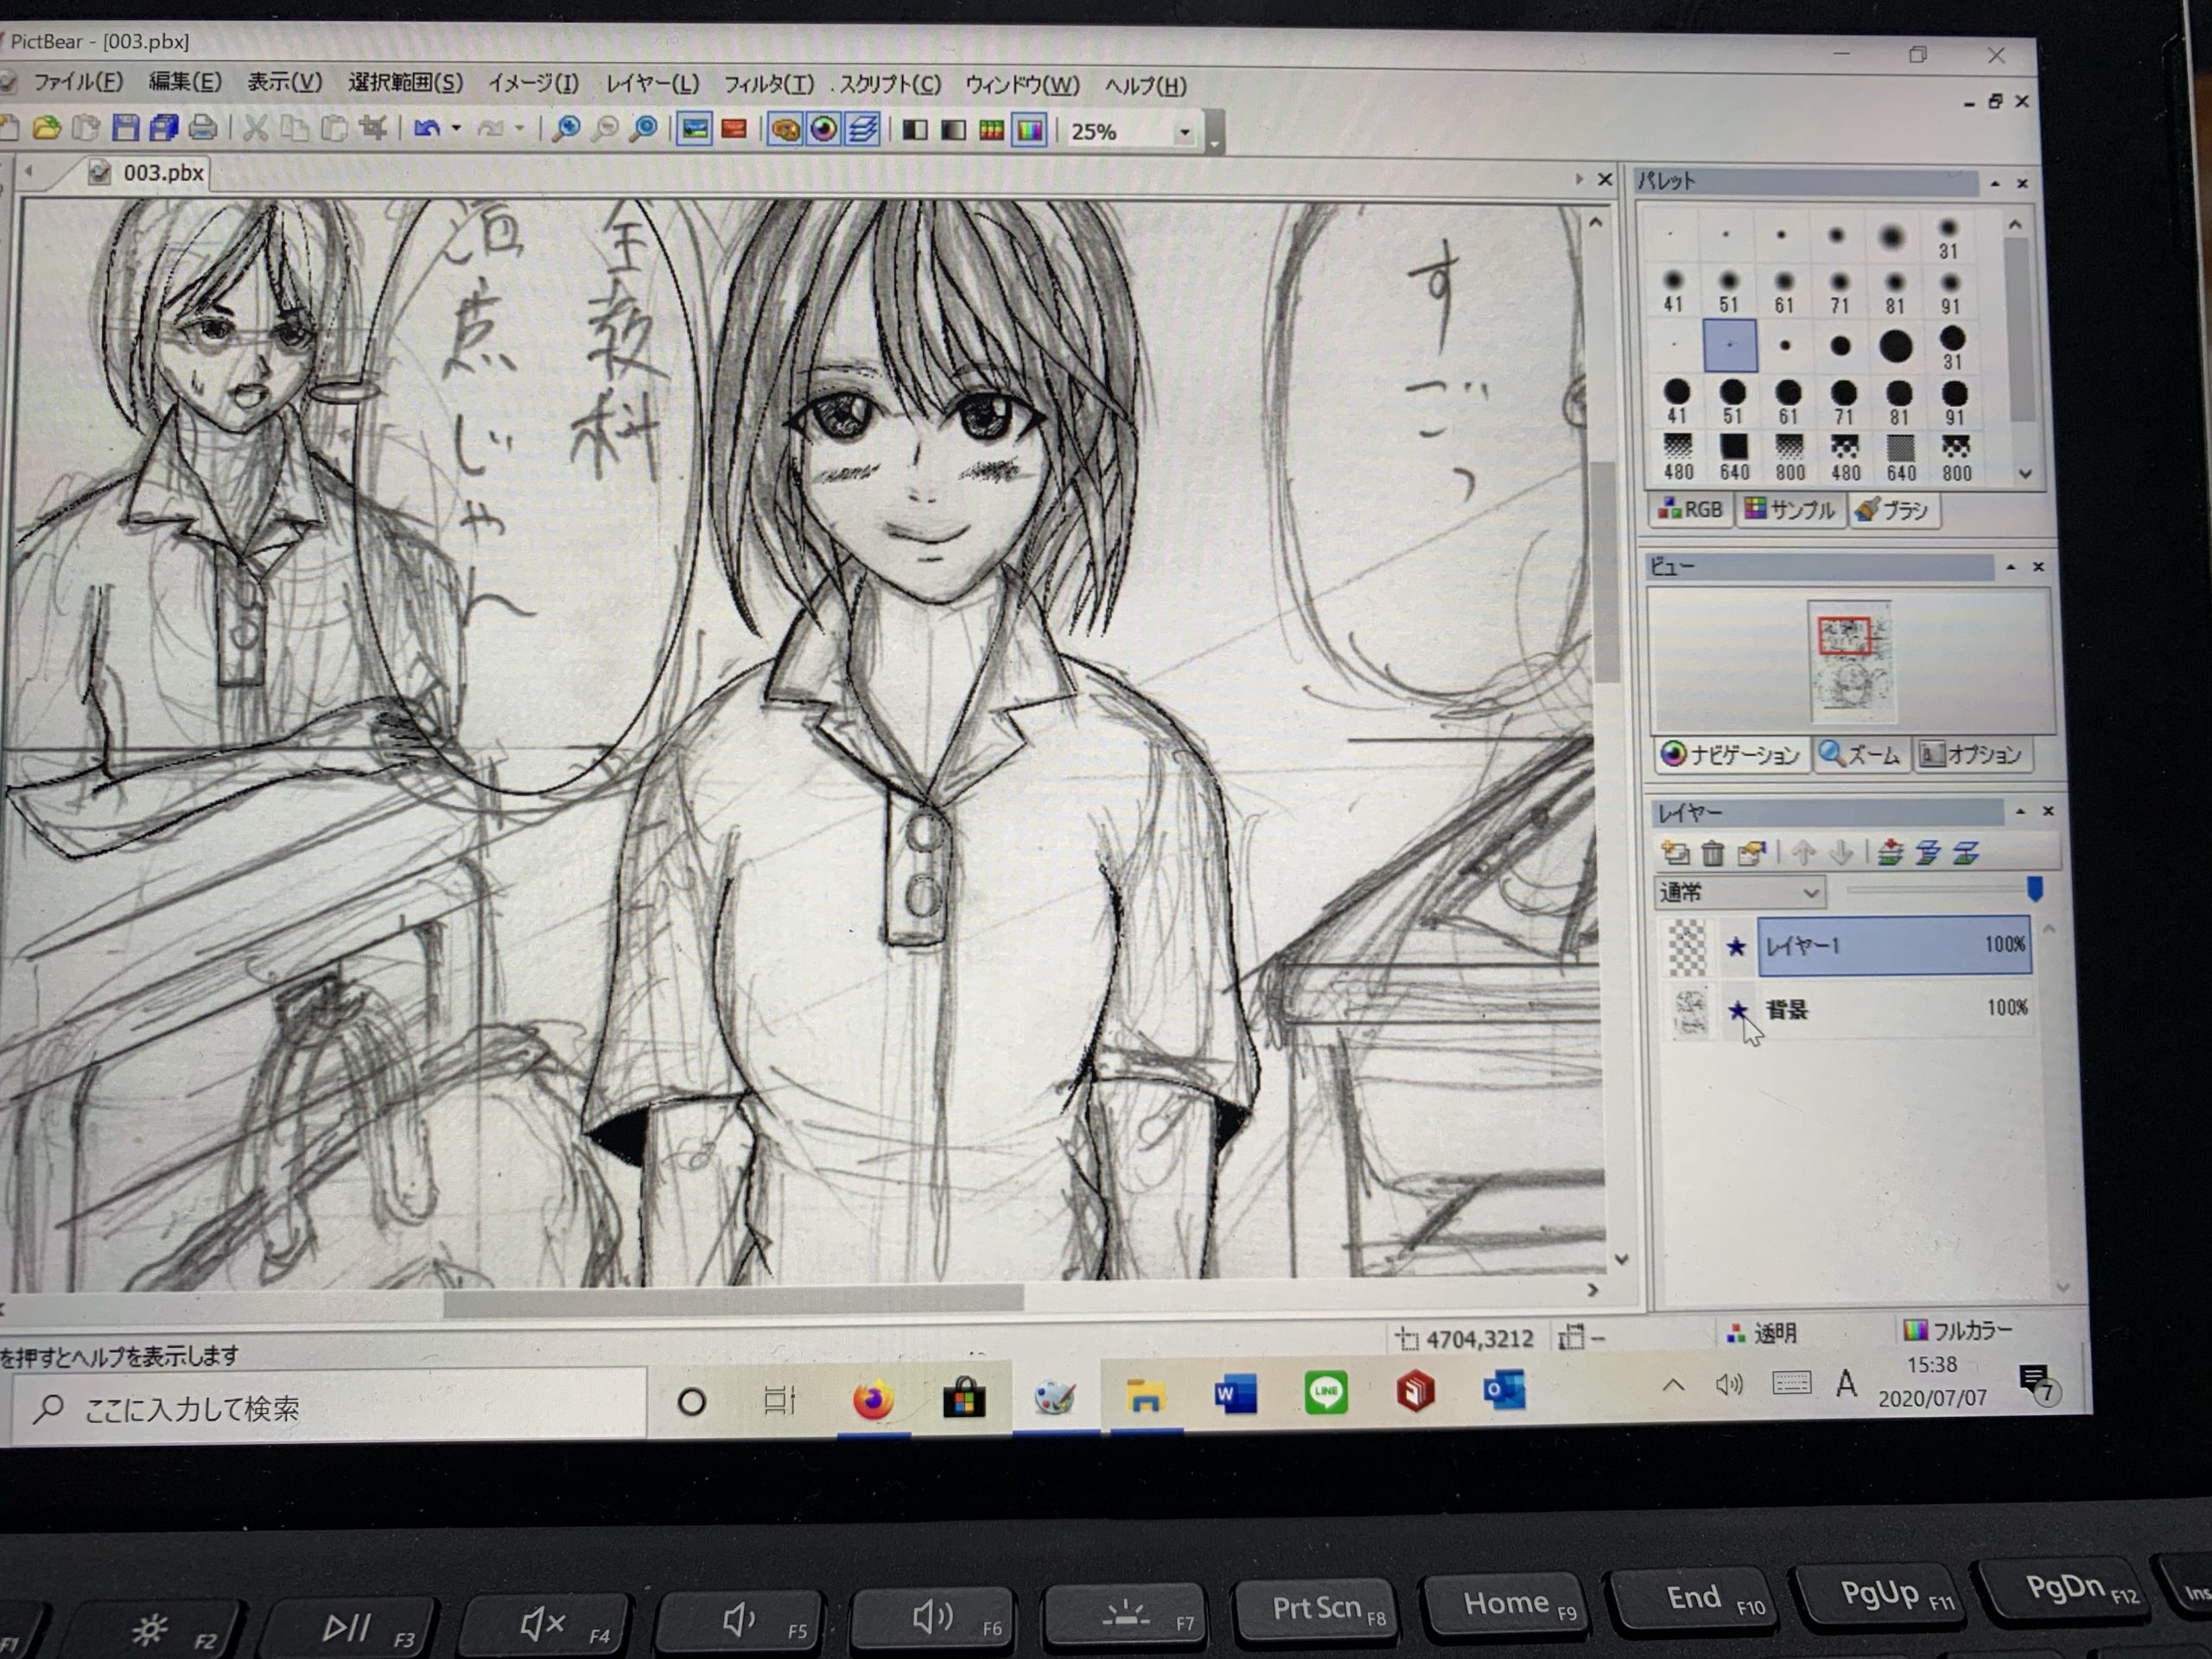Screen dimensions: 2212x1659
Task: Switch to the オプション view tab
Action: 1971,754
